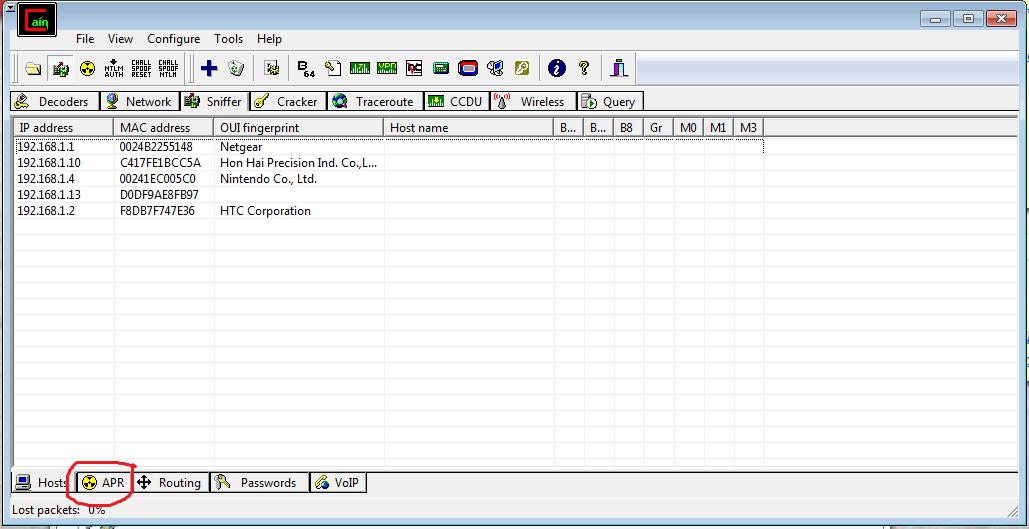Click the Open file folder toolbar icon

(33, 68)
